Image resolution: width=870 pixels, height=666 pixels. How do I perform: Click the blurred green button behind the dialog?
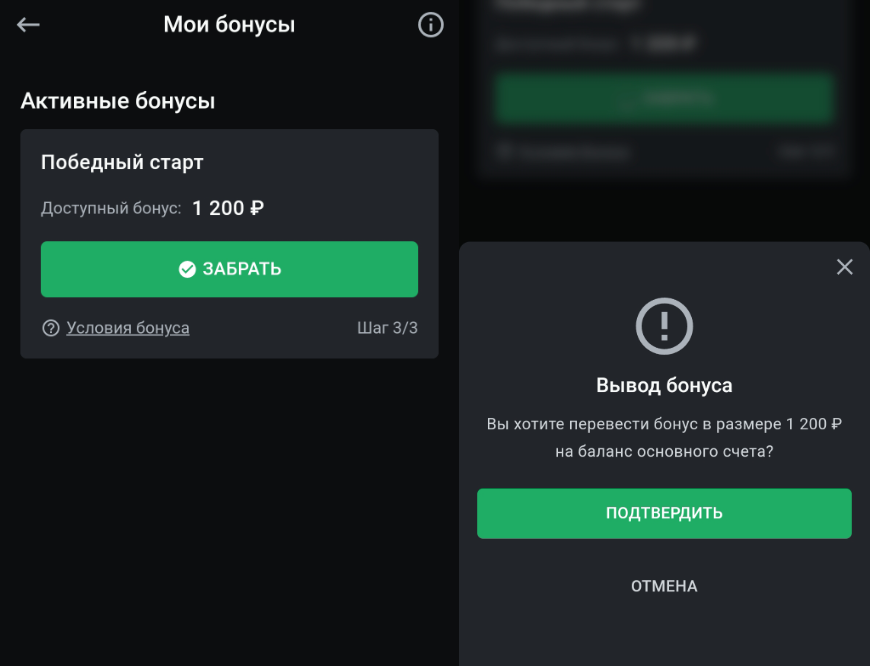coord(664,98)
